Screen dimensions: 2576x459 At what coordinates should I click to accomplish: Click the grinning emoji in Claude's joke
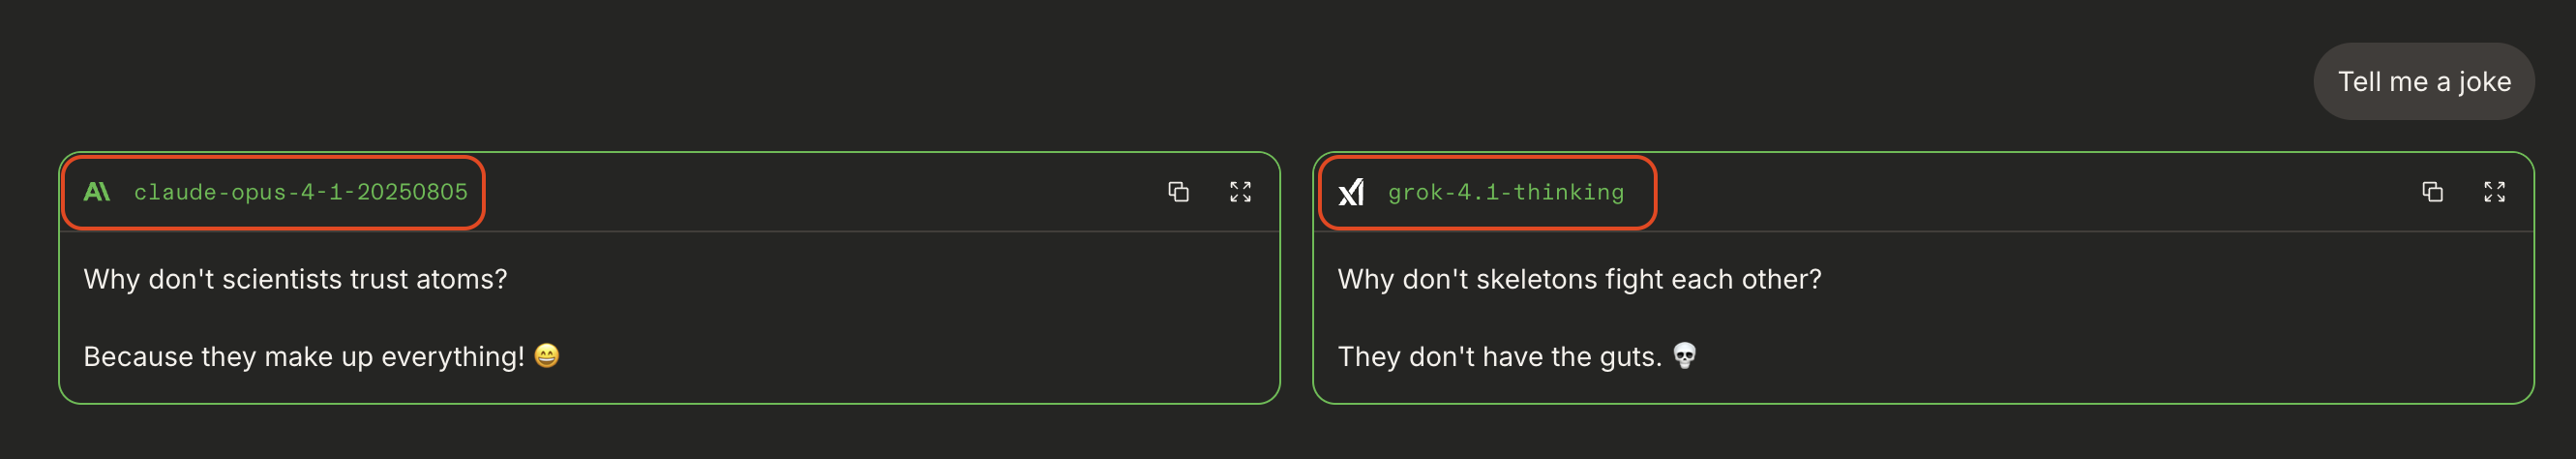click(x=546, y=356)
